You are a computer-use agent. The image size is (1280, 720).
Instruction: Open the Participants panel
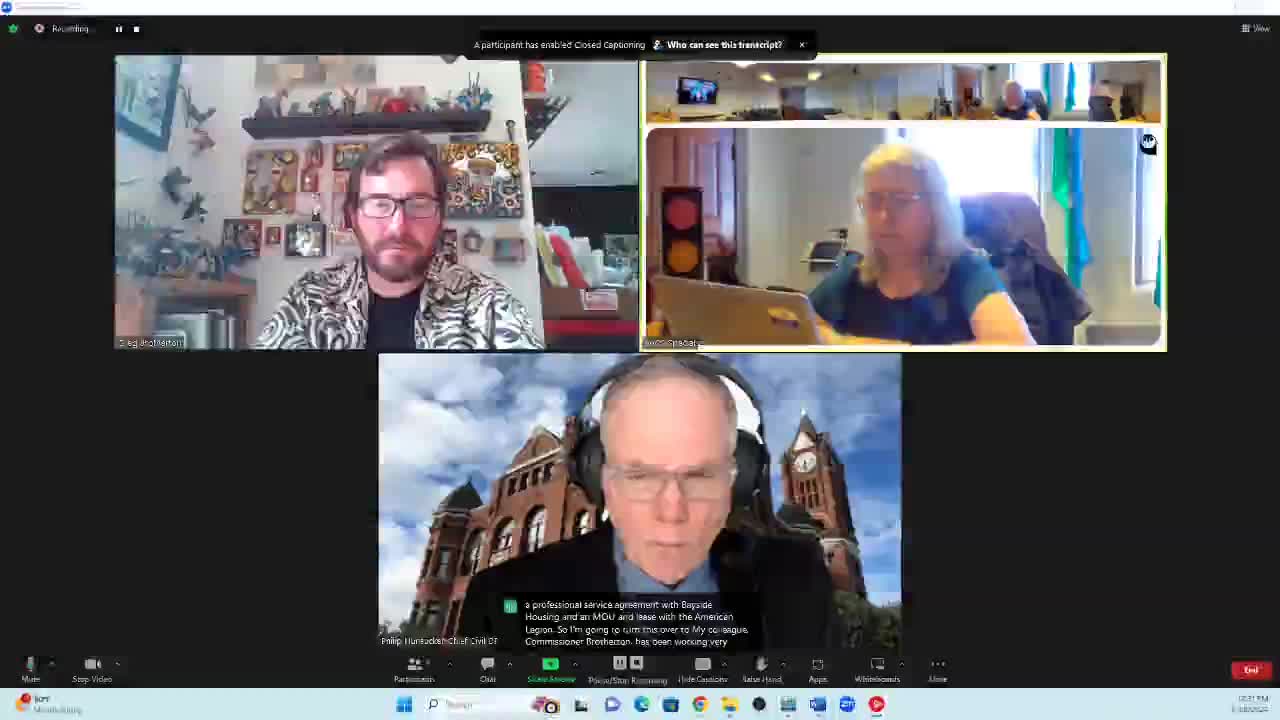point(413,665)
